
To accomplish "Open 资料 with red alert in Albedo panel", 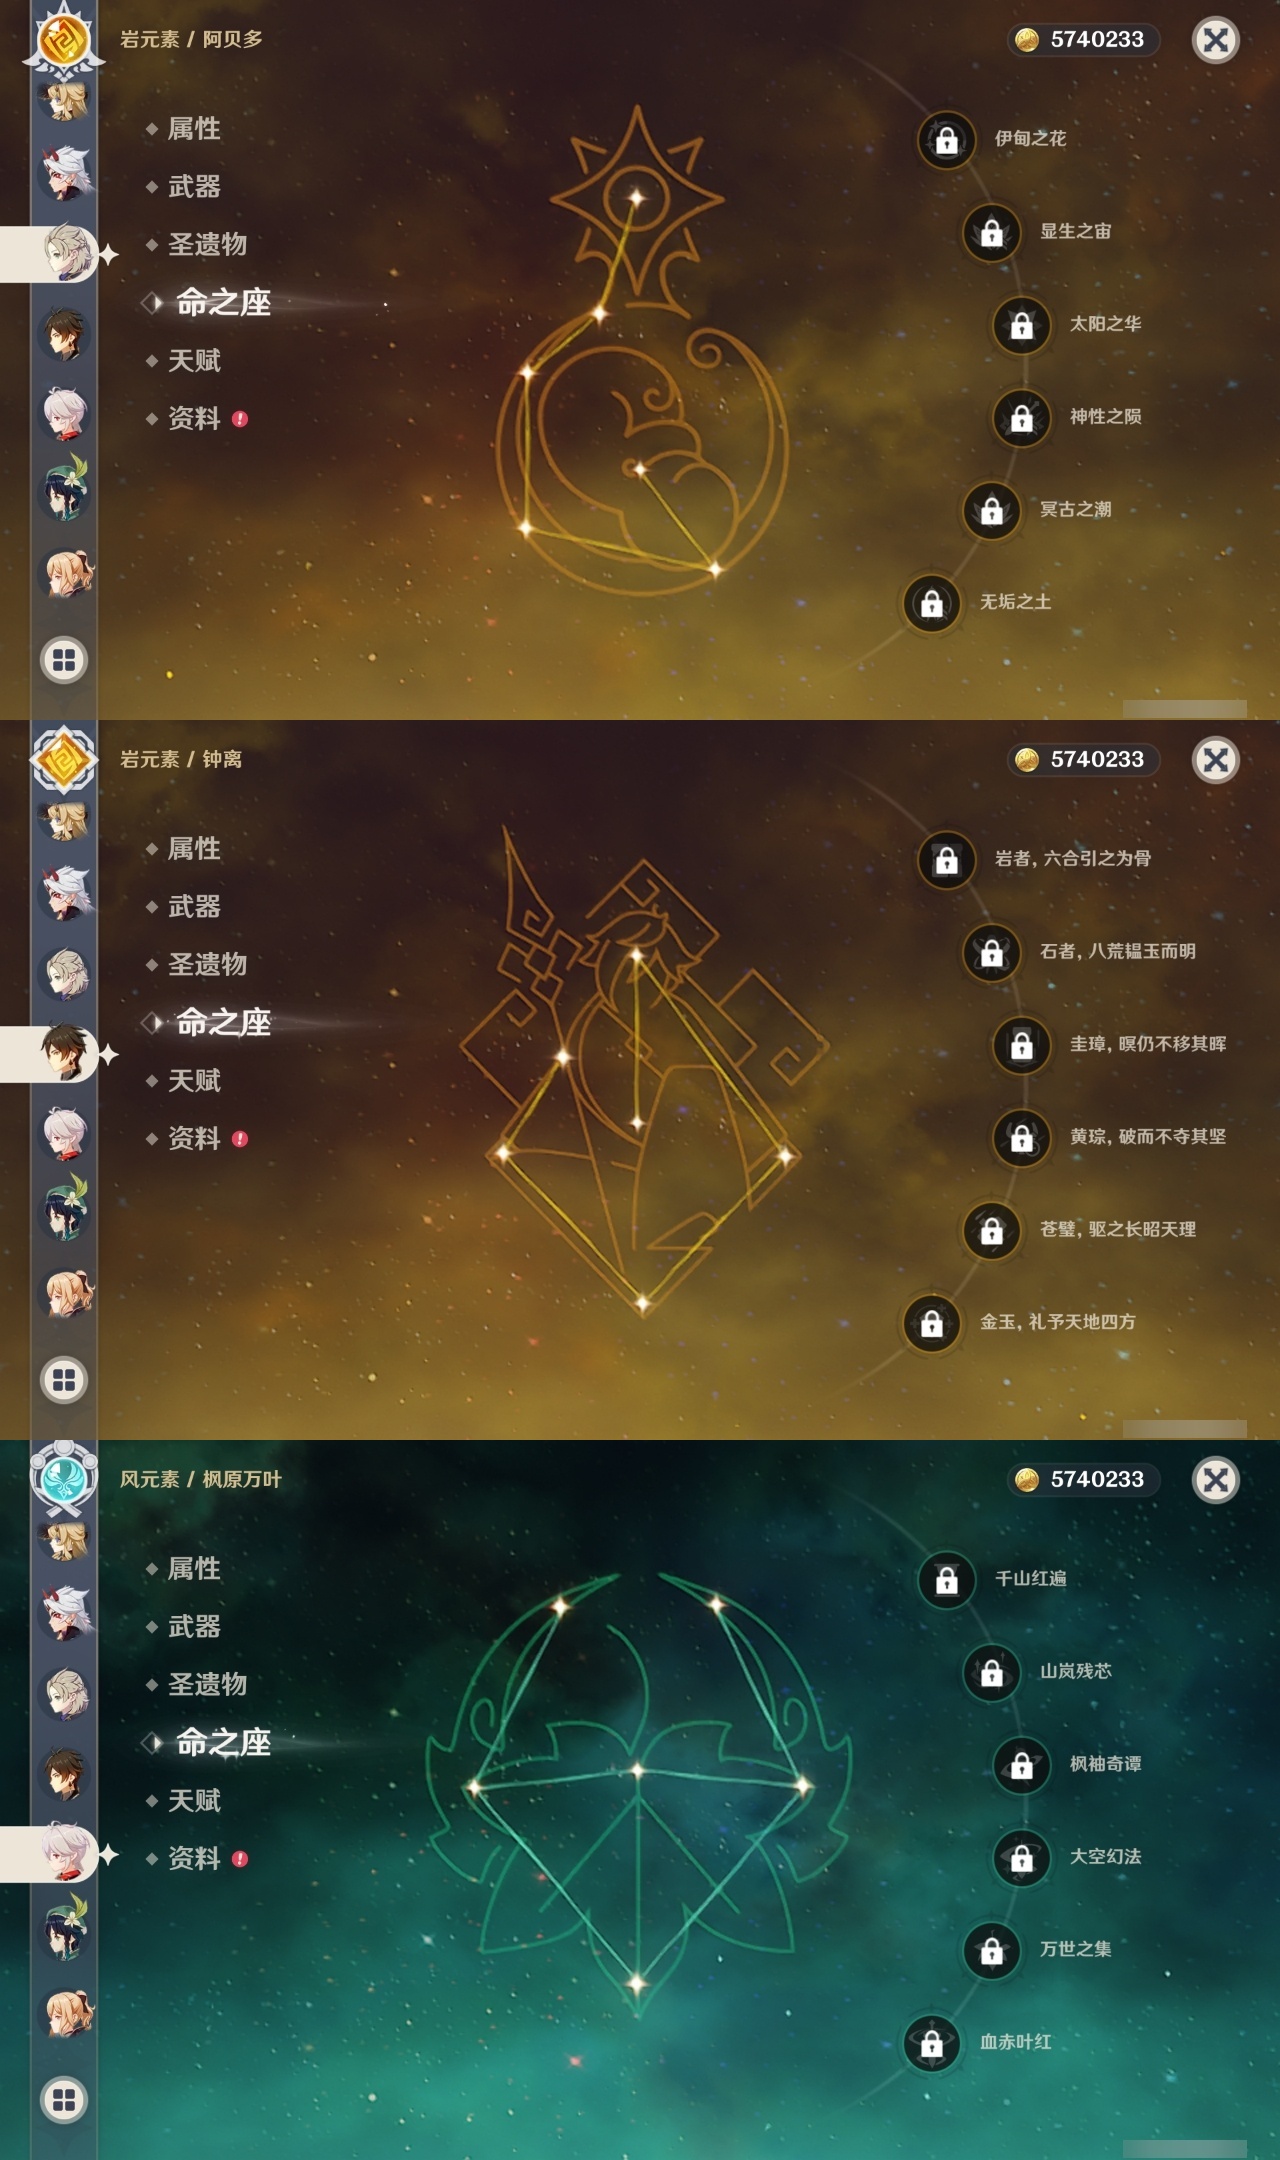I will 196,418.
